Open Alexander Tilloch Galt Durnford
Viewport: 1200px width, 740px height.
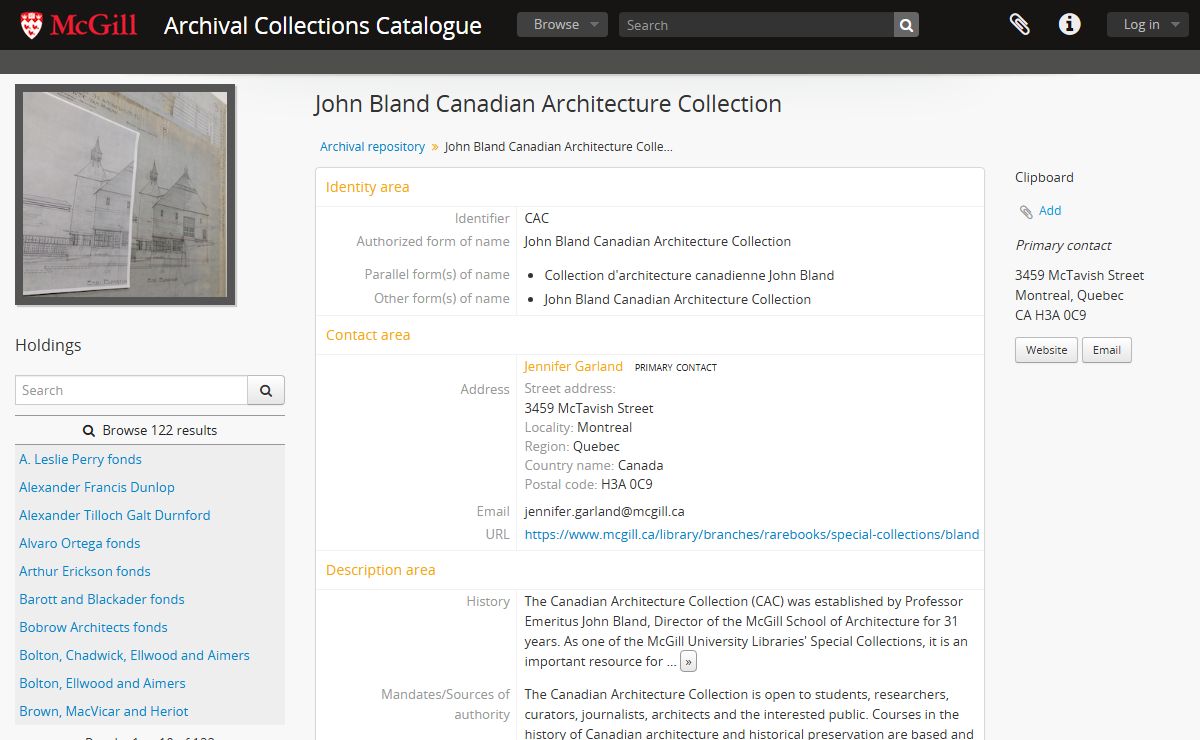click(115, 515)
